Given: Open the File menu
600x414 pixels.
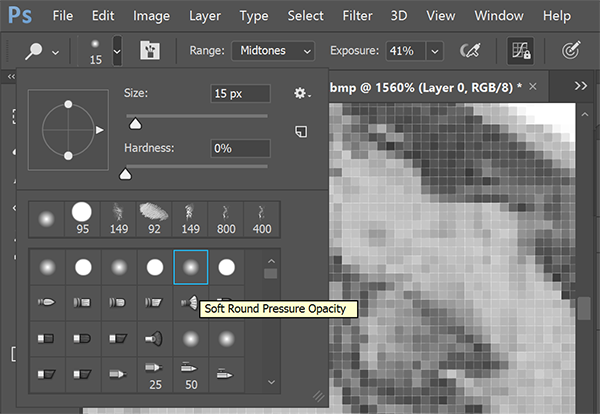Looking at the screenshot, I should point(63,16).
